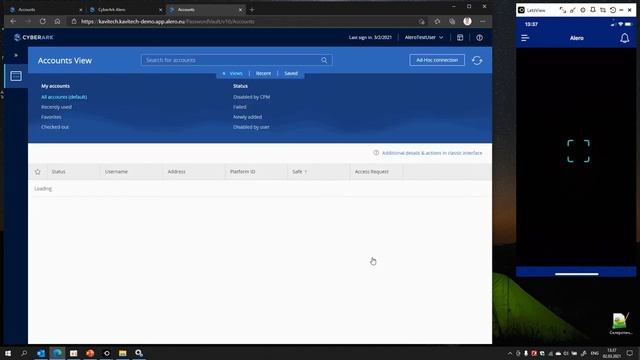The height and width of the screenshot is (360, 640).
Task: Open the help question mark icon in header
Action: tap(480, 38)
